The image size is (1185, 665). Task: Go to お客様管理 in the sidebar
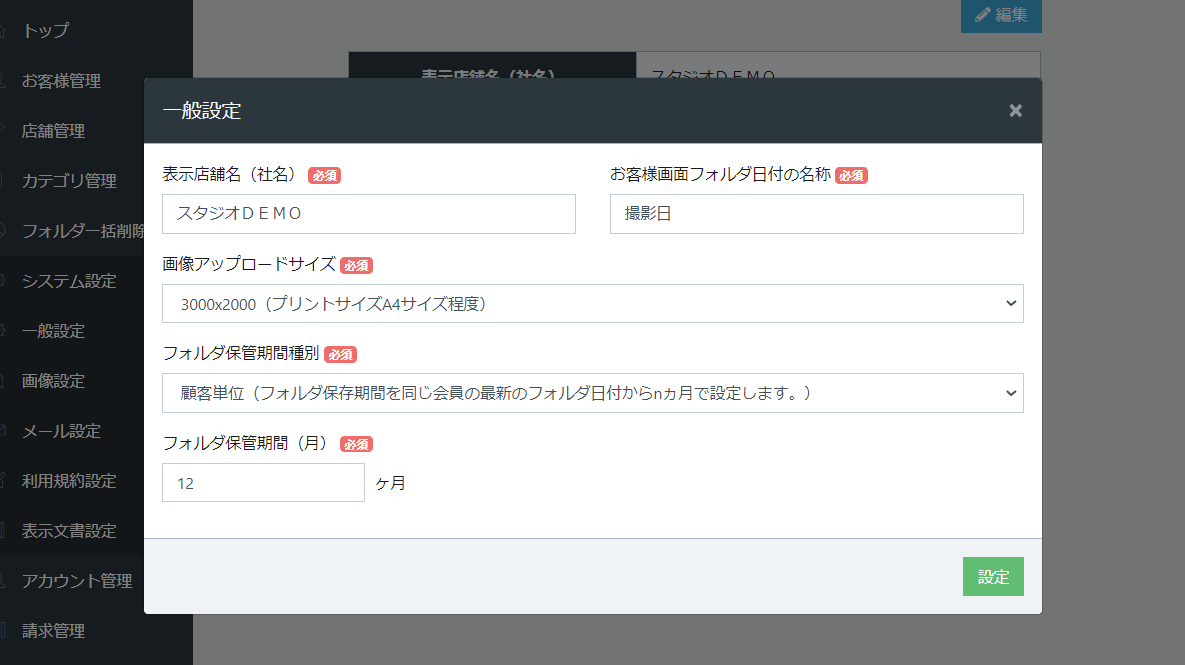click(x=61, y=81)
